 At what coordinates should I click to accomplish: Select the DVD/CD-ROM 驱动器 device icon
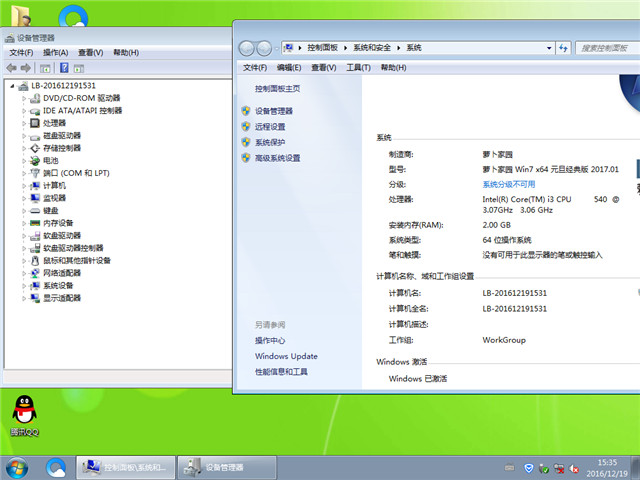[x=35, y=98]
